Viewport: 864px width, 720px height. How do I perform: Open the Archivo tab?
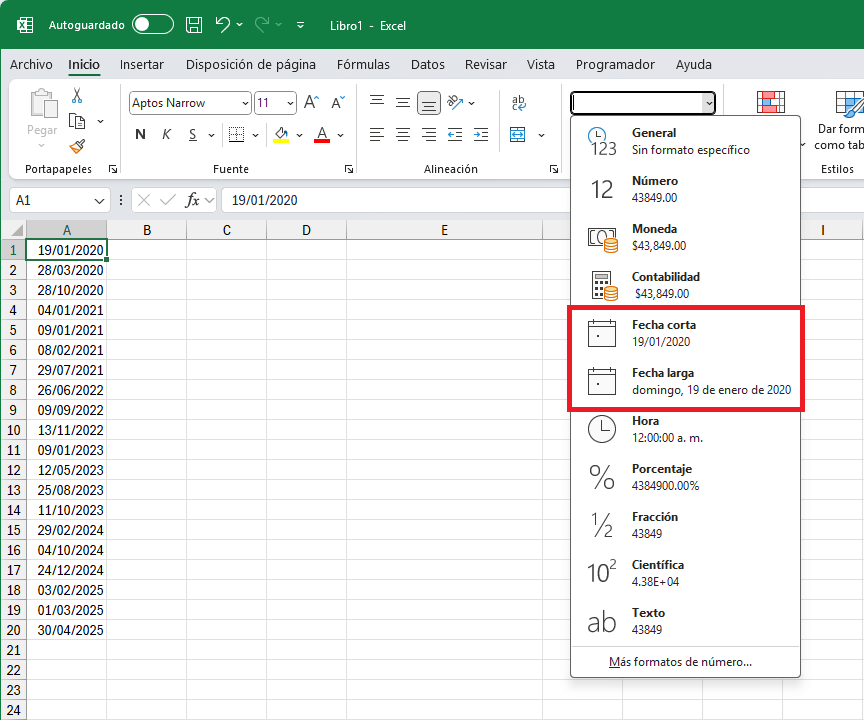click(x=31, y=64)
